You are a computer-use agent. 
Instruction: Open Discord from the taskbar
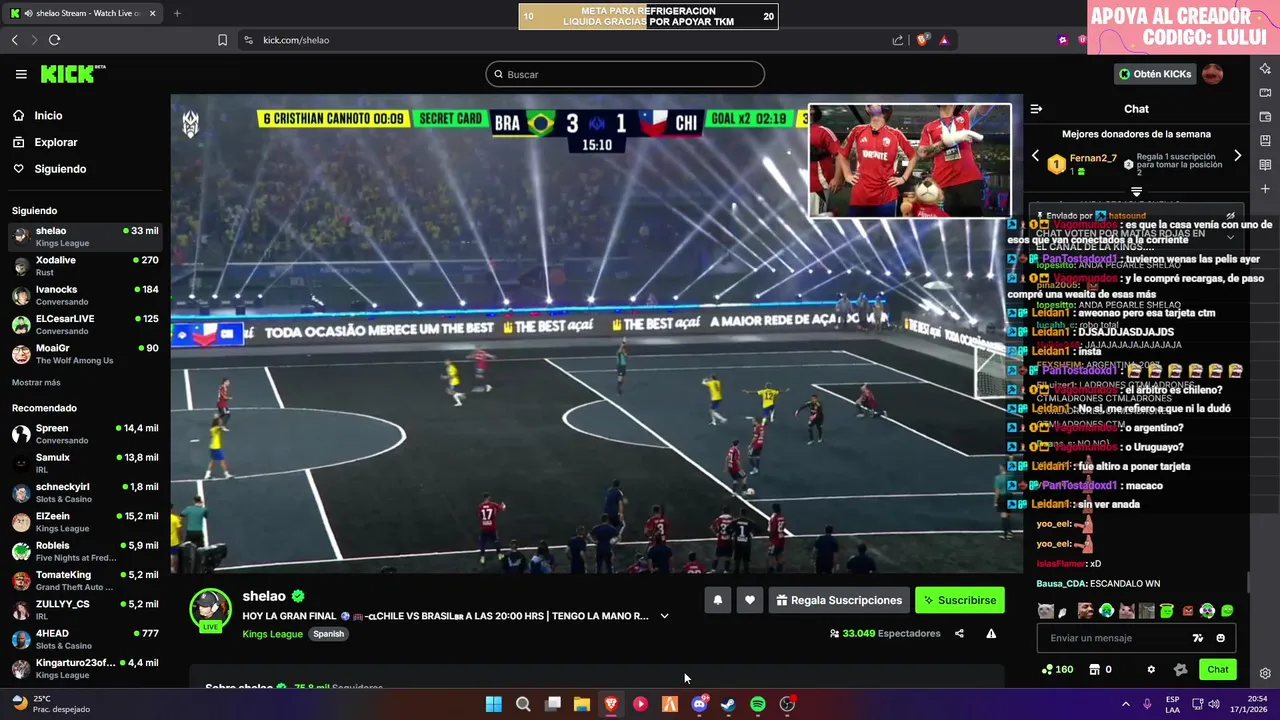(x=699, y=704)
